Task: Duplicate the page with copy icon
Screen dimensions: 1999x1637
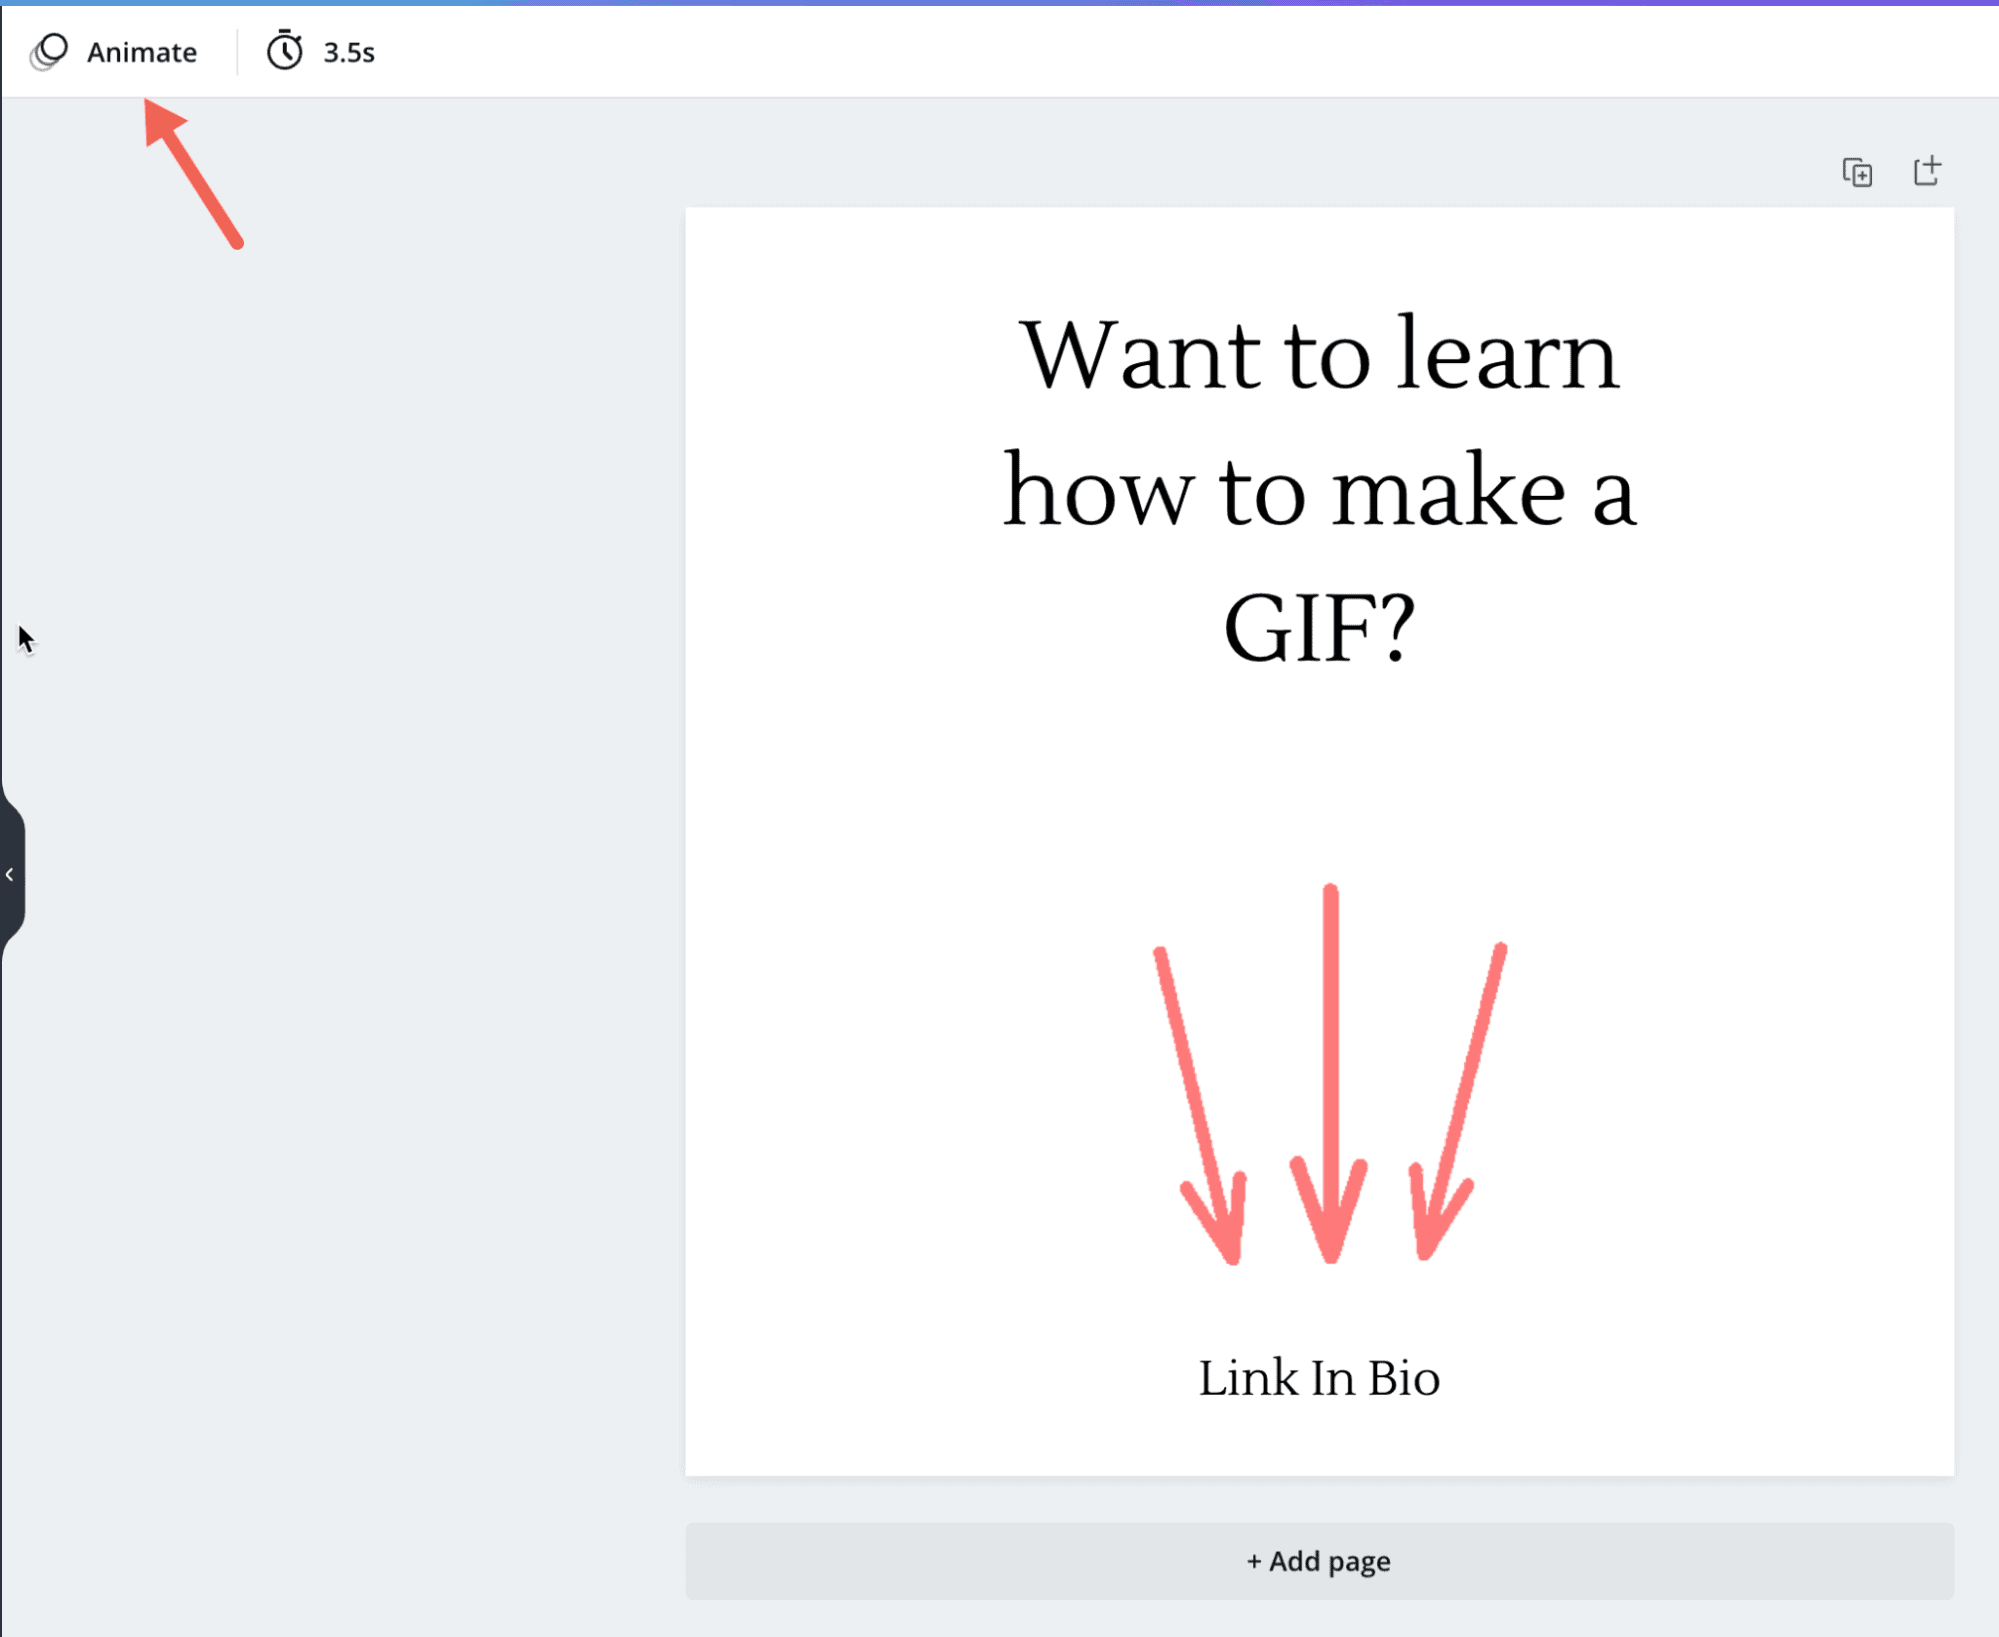Action: click(1857, 172)
